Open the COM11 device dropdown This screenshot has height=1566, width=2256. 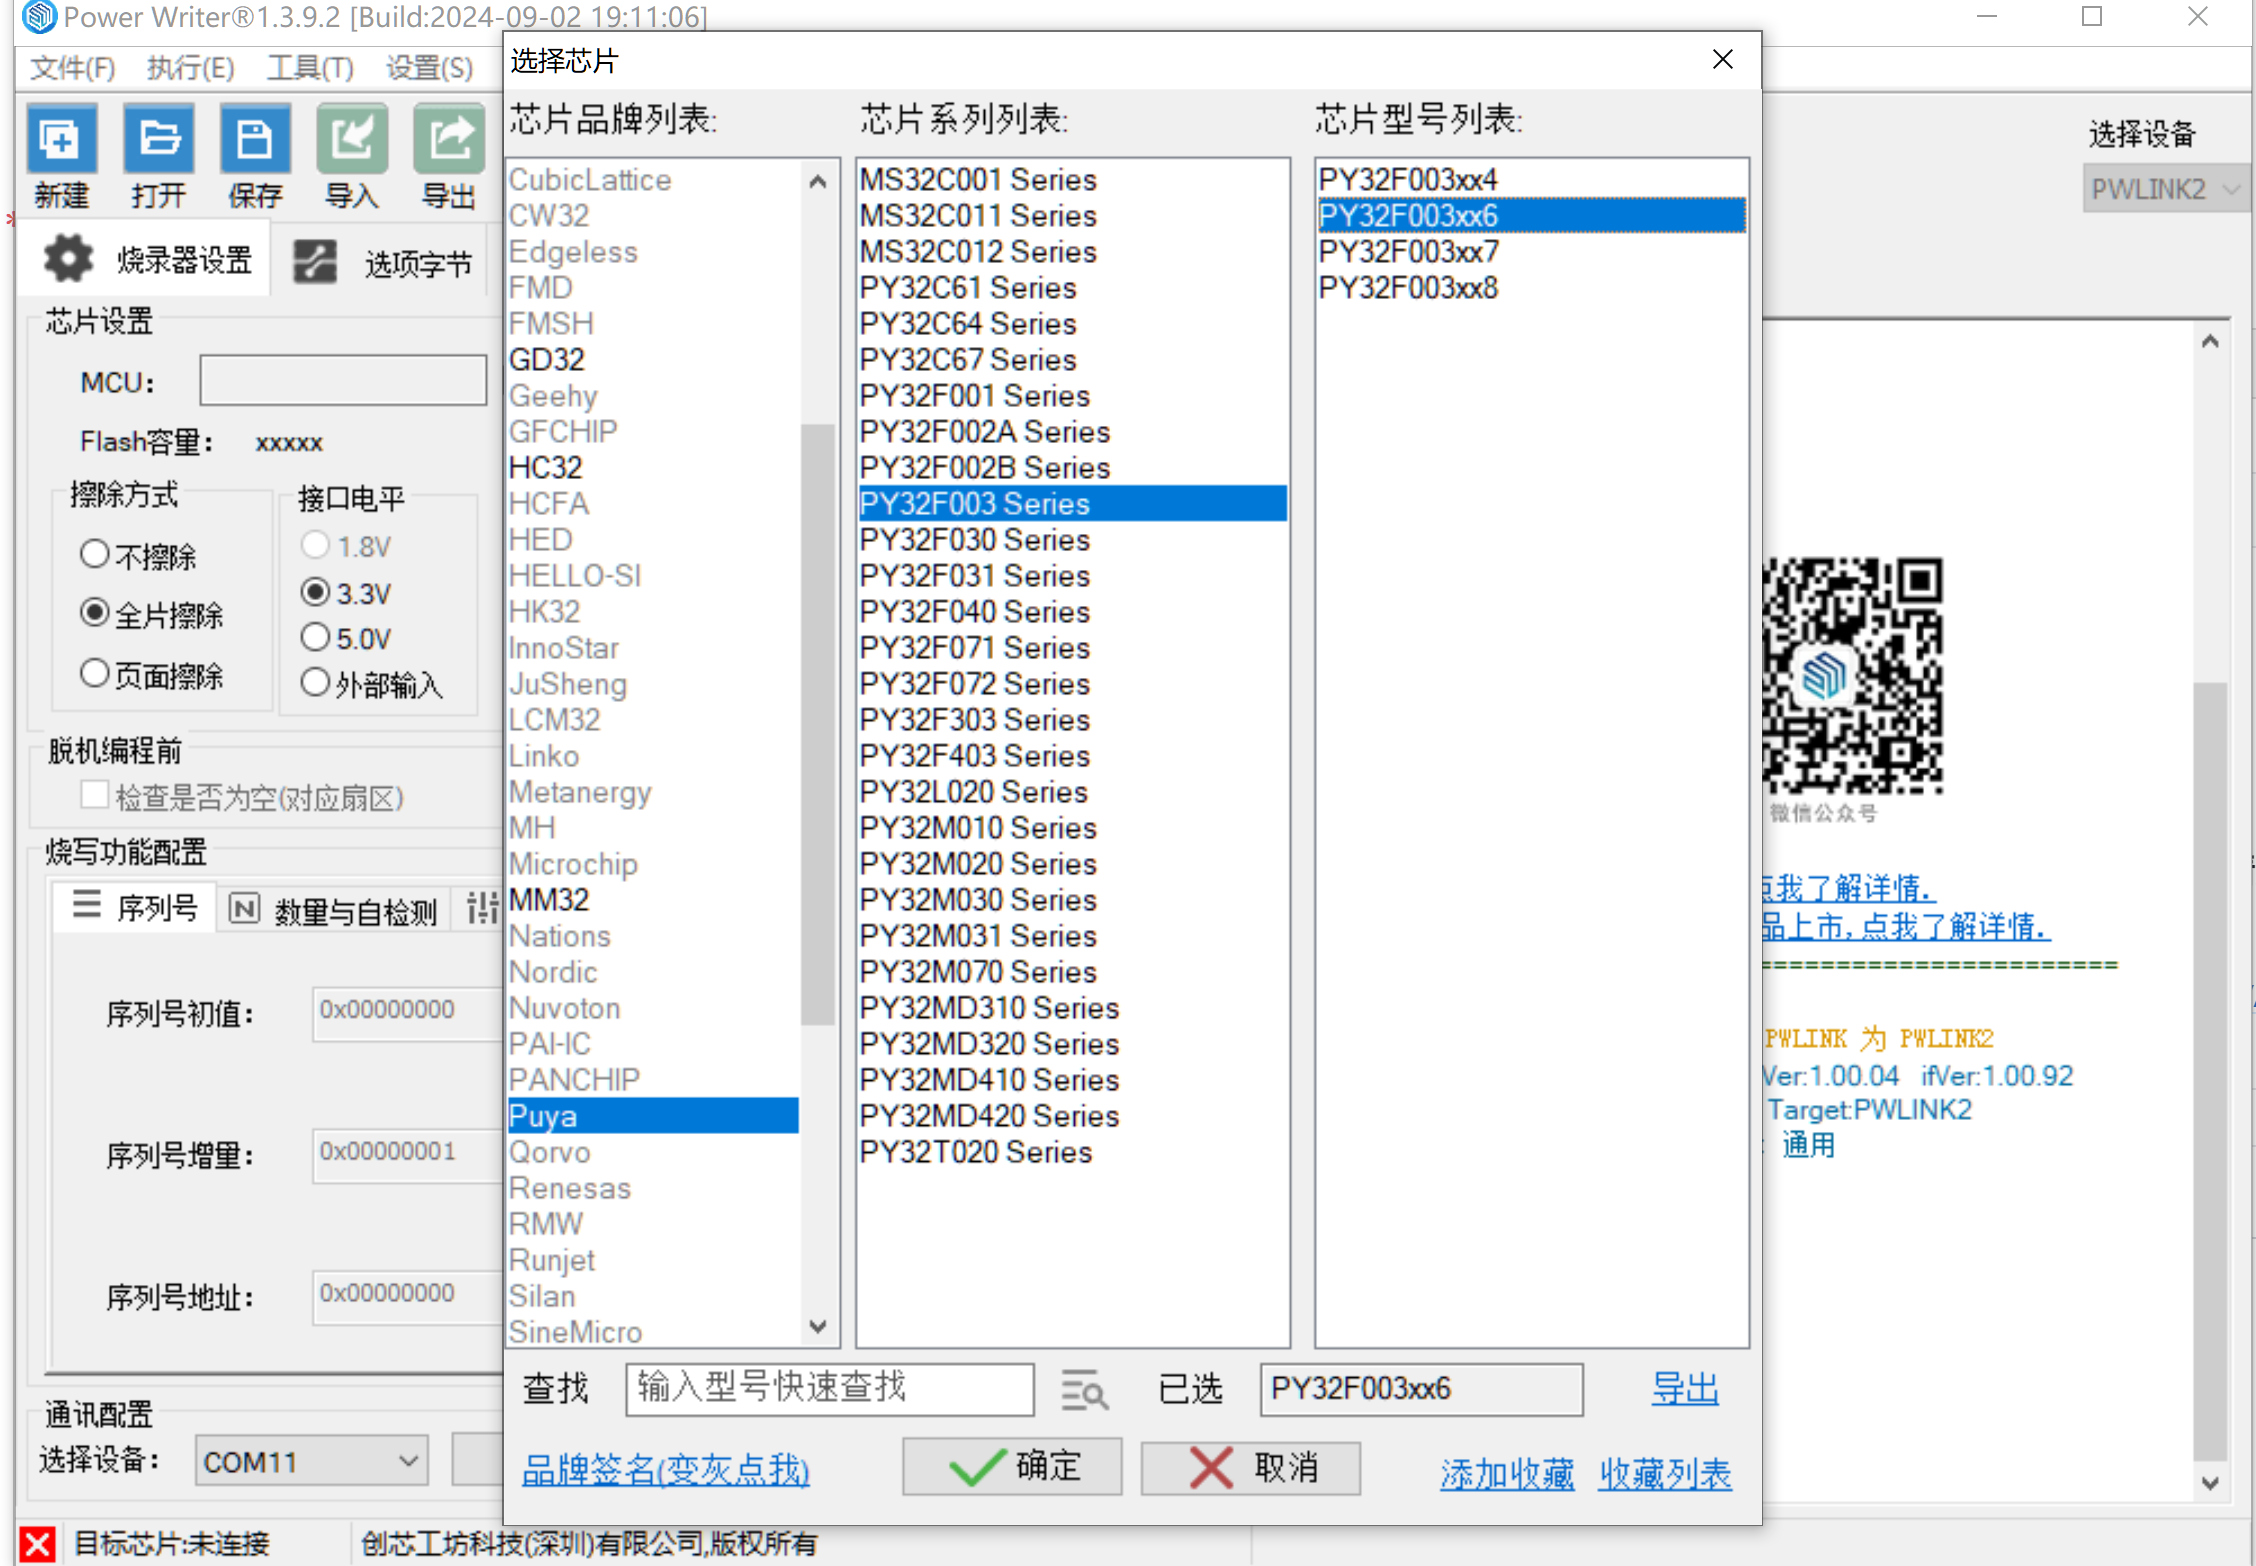[x=311, y=1461]
